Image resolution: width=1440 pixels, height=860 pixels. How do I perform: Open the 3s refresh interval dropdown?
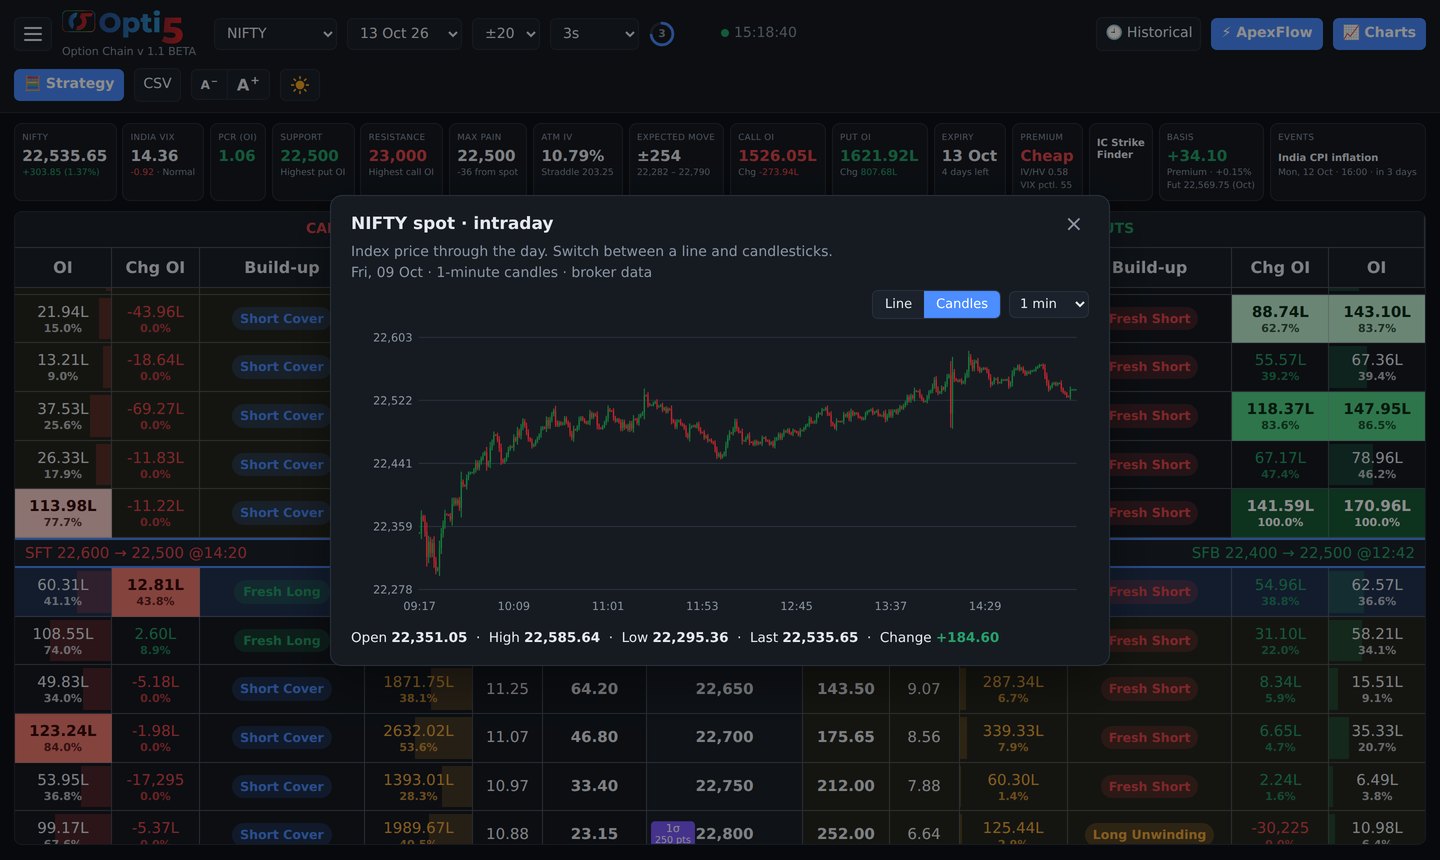594,34
